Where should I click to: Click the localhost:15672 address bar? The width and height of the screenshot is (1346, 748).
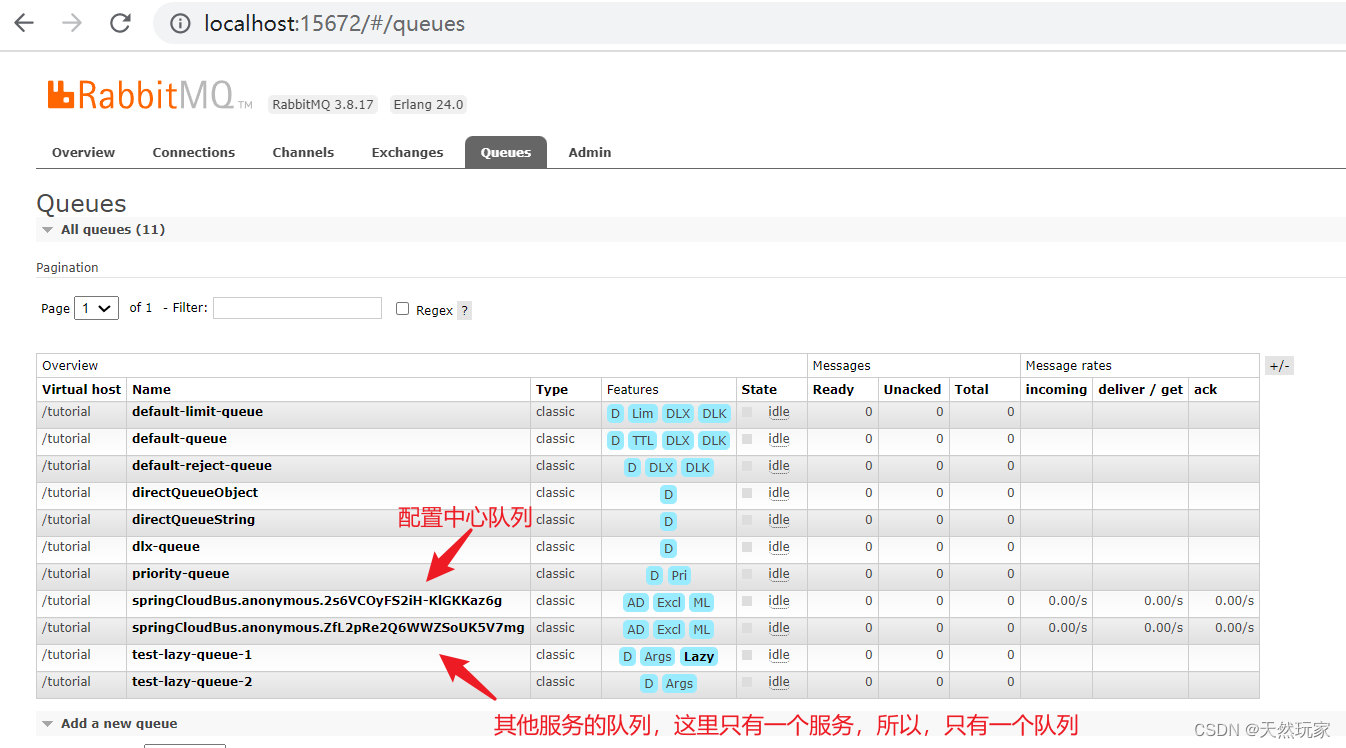tap(750, 23)
